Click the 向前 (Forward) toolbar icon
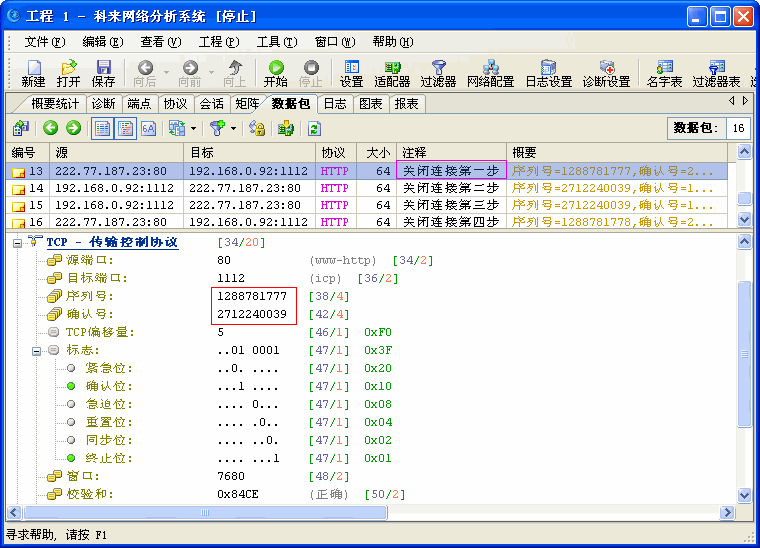Screen dimensions: 760x548 (x=190, y=73)
